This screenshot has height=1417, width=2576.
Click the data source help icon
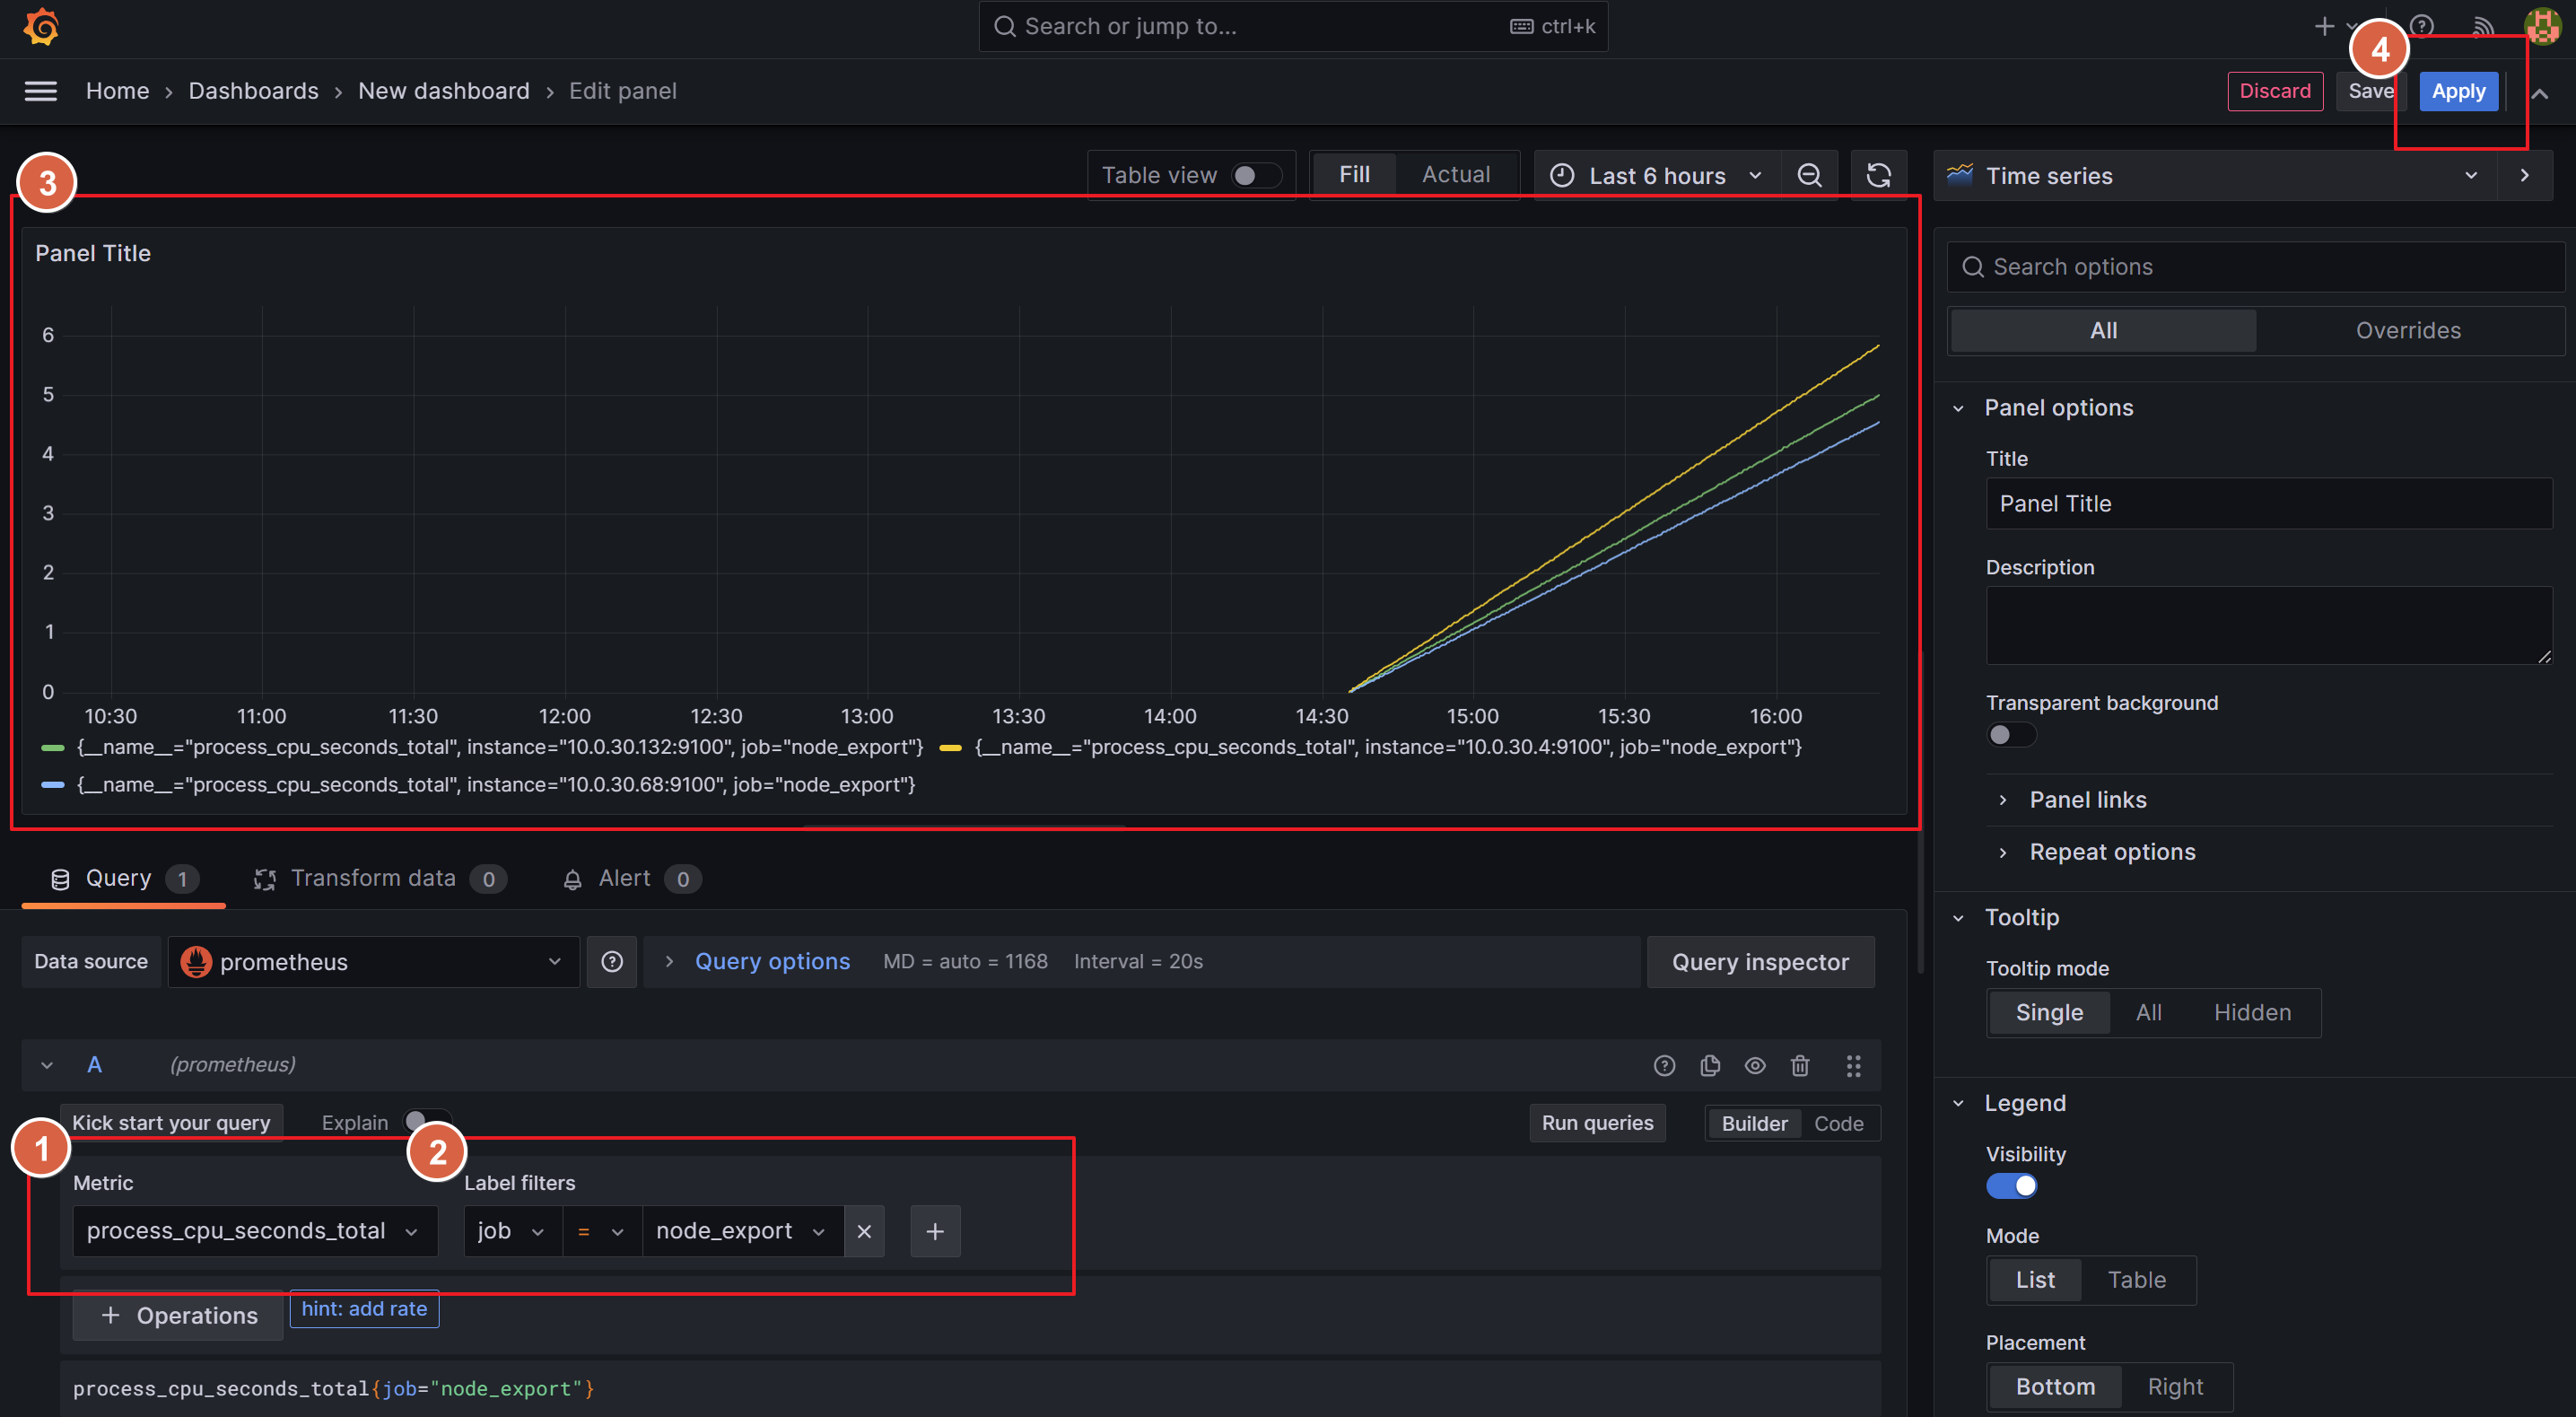(611, 961)
